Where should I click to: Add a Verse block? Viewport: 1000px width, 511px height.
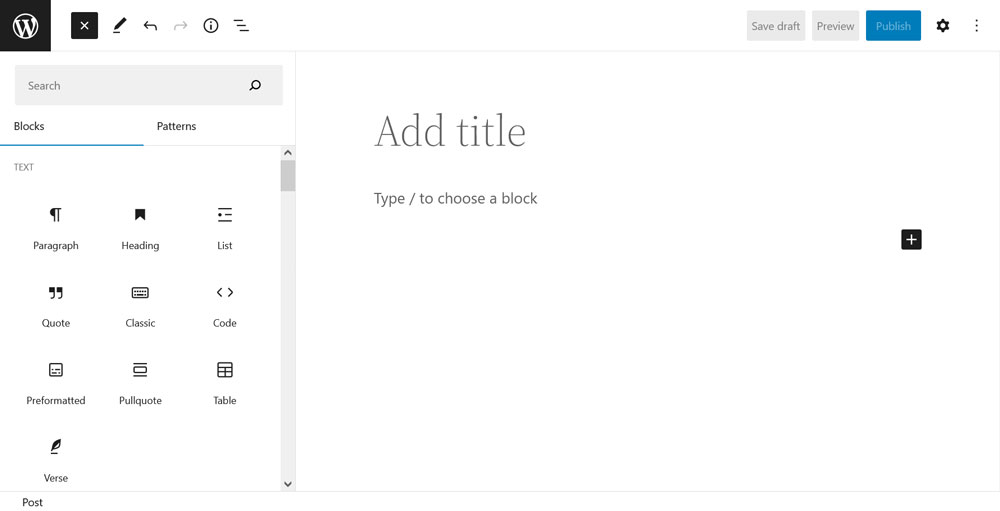pyautogui.click(x=56, y=459)
